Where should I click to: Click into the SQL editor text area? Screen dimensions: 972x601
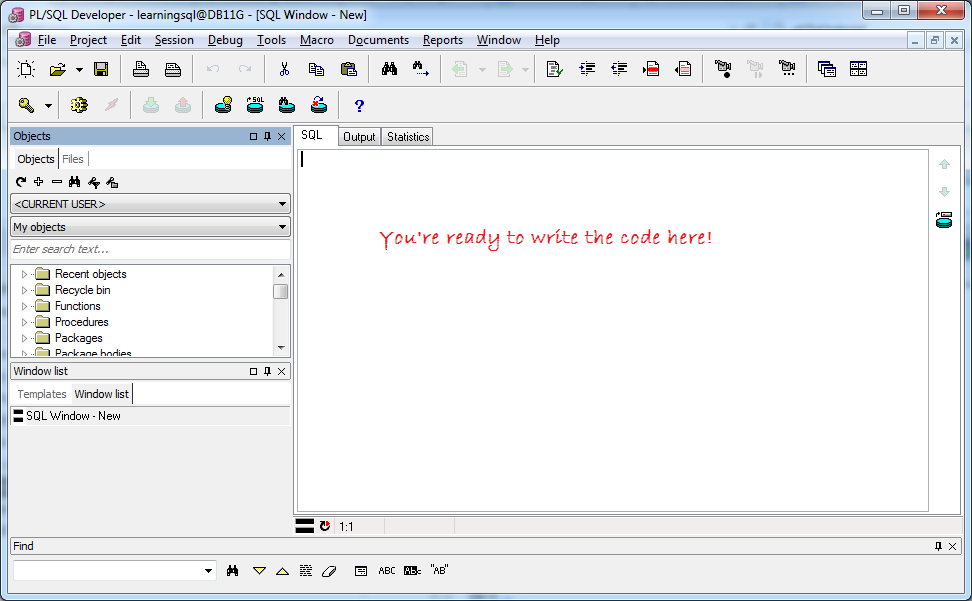coord(612,330)
